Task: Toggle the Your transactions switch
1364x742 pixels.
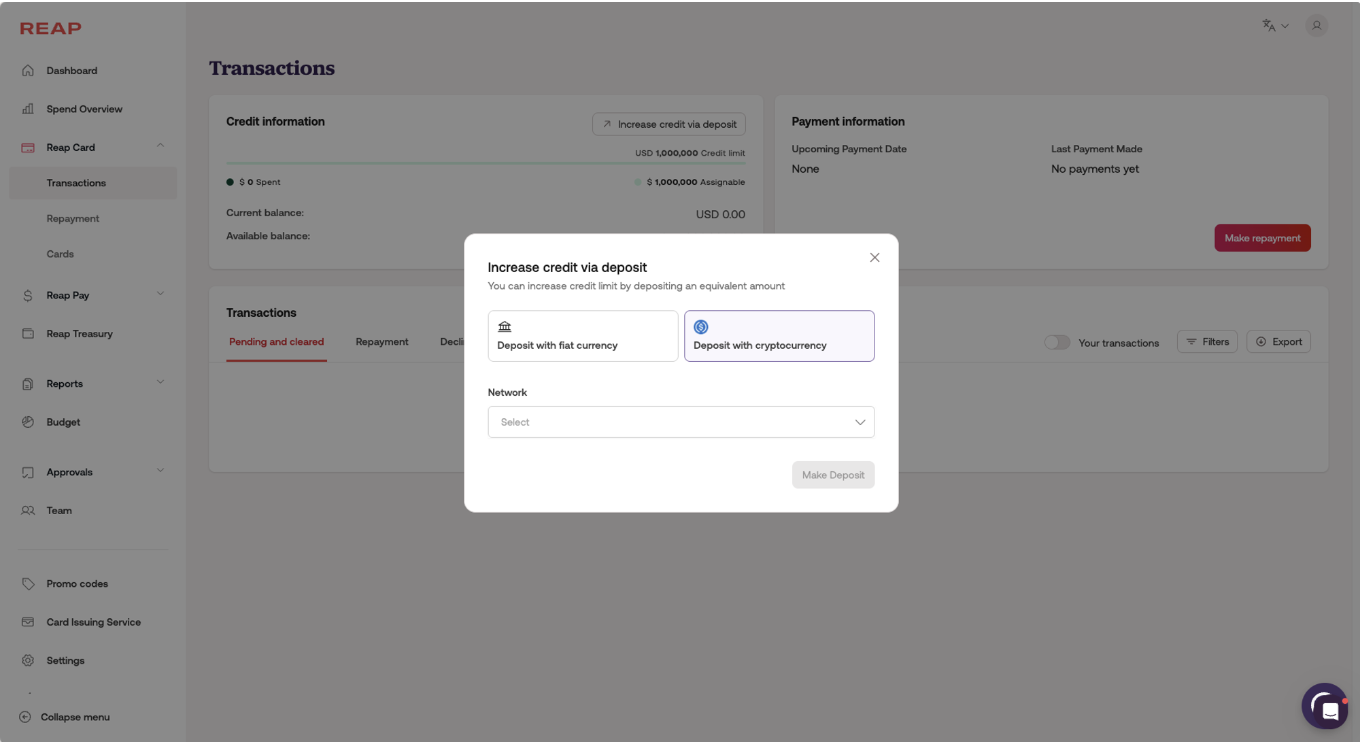Action: (1056, 342)
